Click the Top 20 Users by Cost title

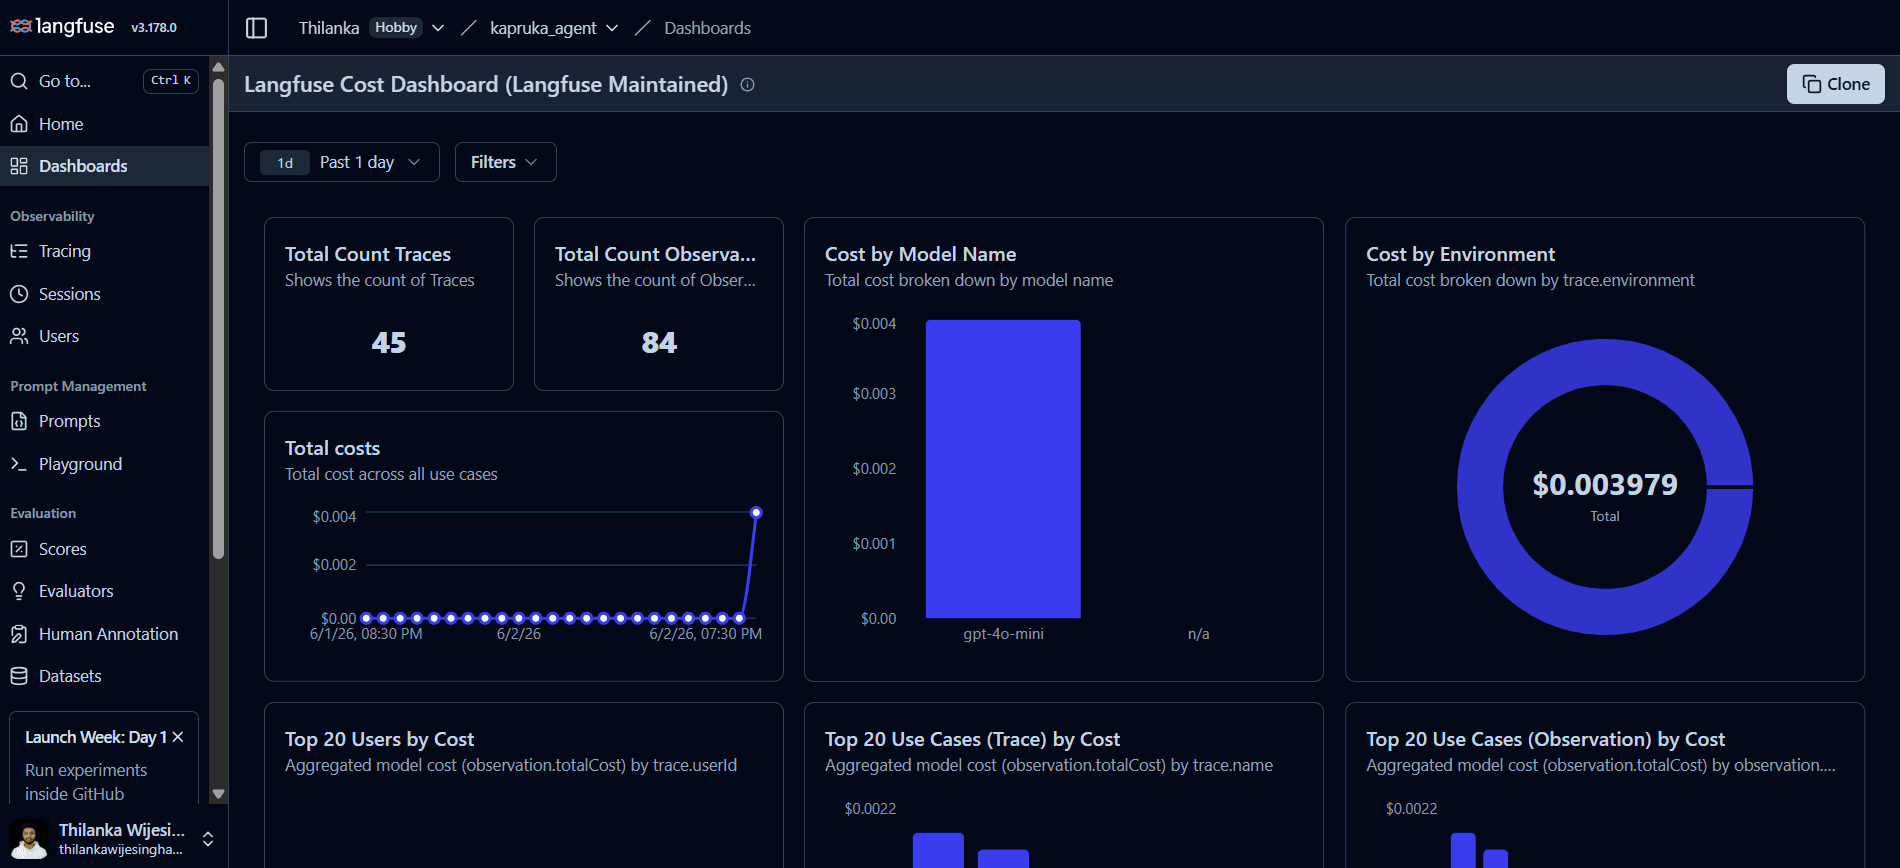pos(379,739)
